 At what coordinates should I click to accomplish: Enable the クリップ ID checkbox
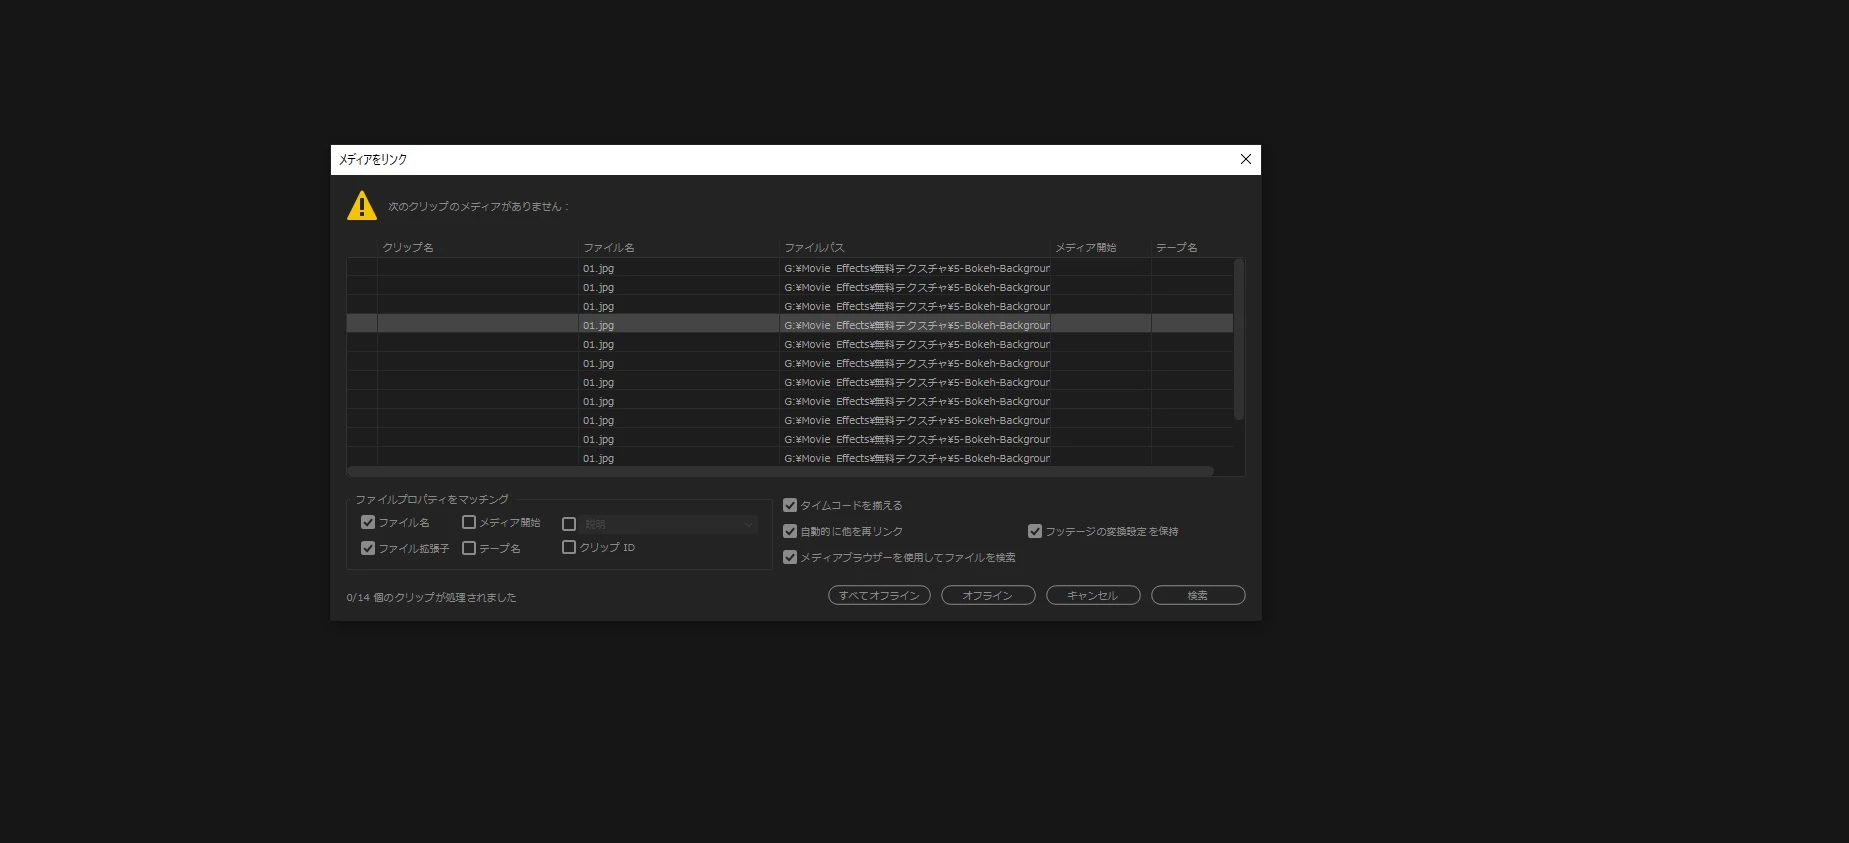[569, 547]
